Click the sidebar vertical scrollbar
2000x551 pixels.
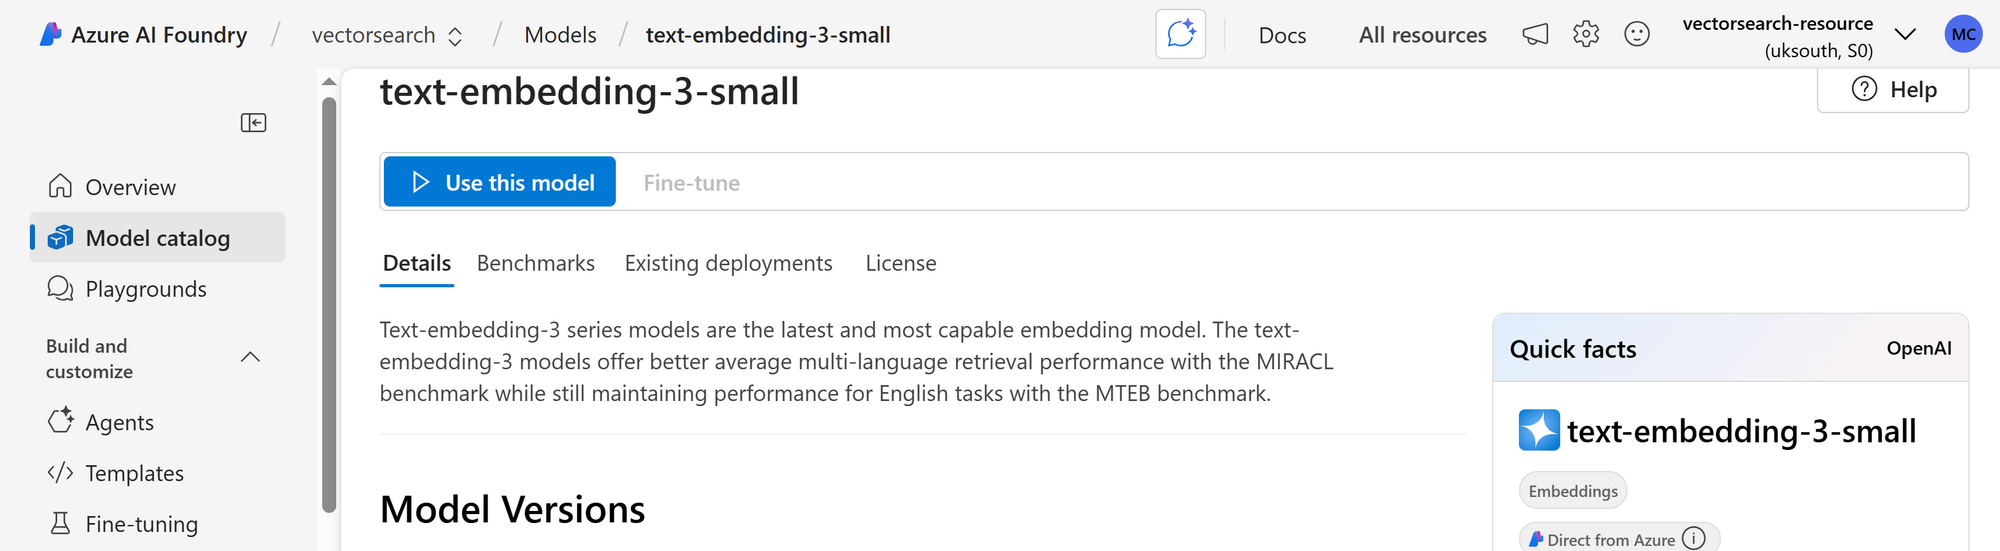coord(329,300)
